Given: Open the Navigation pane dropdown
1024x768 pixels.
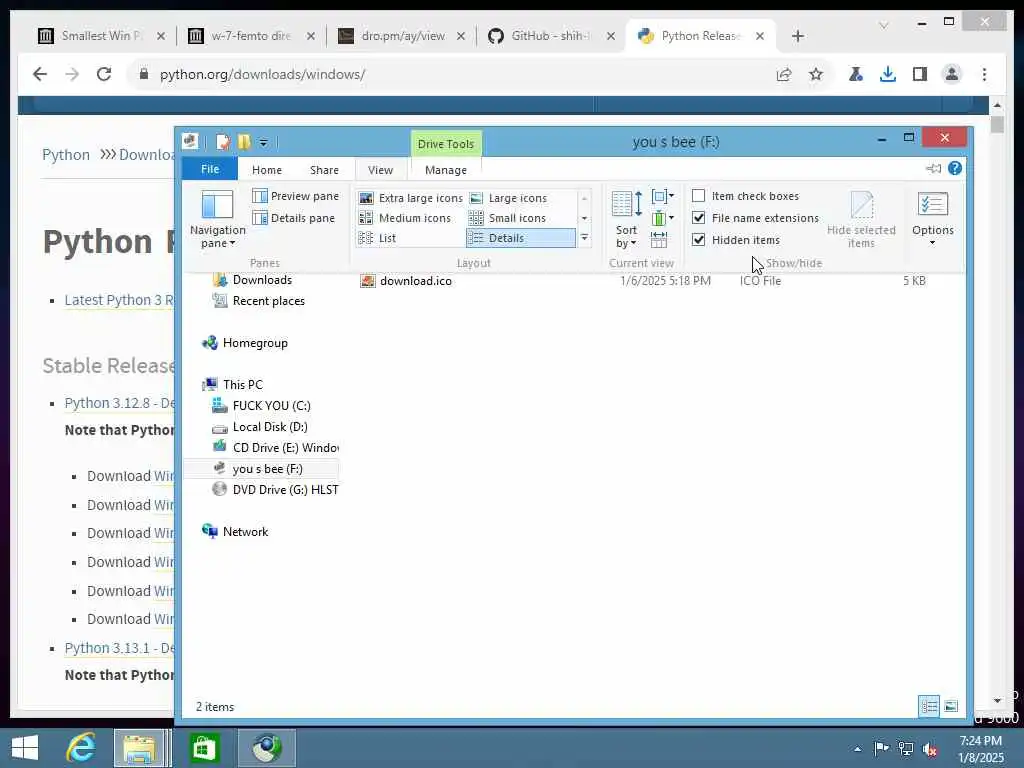Looking at the screenshot, I should (217, 219).
